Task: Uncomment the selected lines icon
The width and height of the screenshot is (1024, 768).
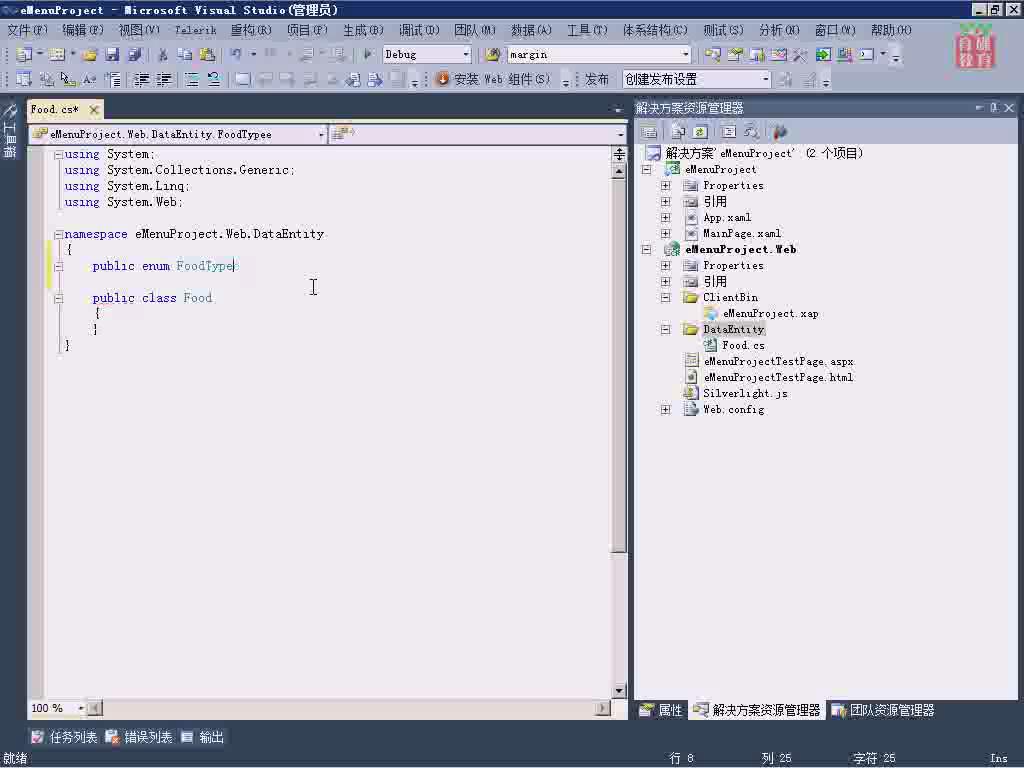Action: click(214, 80)
